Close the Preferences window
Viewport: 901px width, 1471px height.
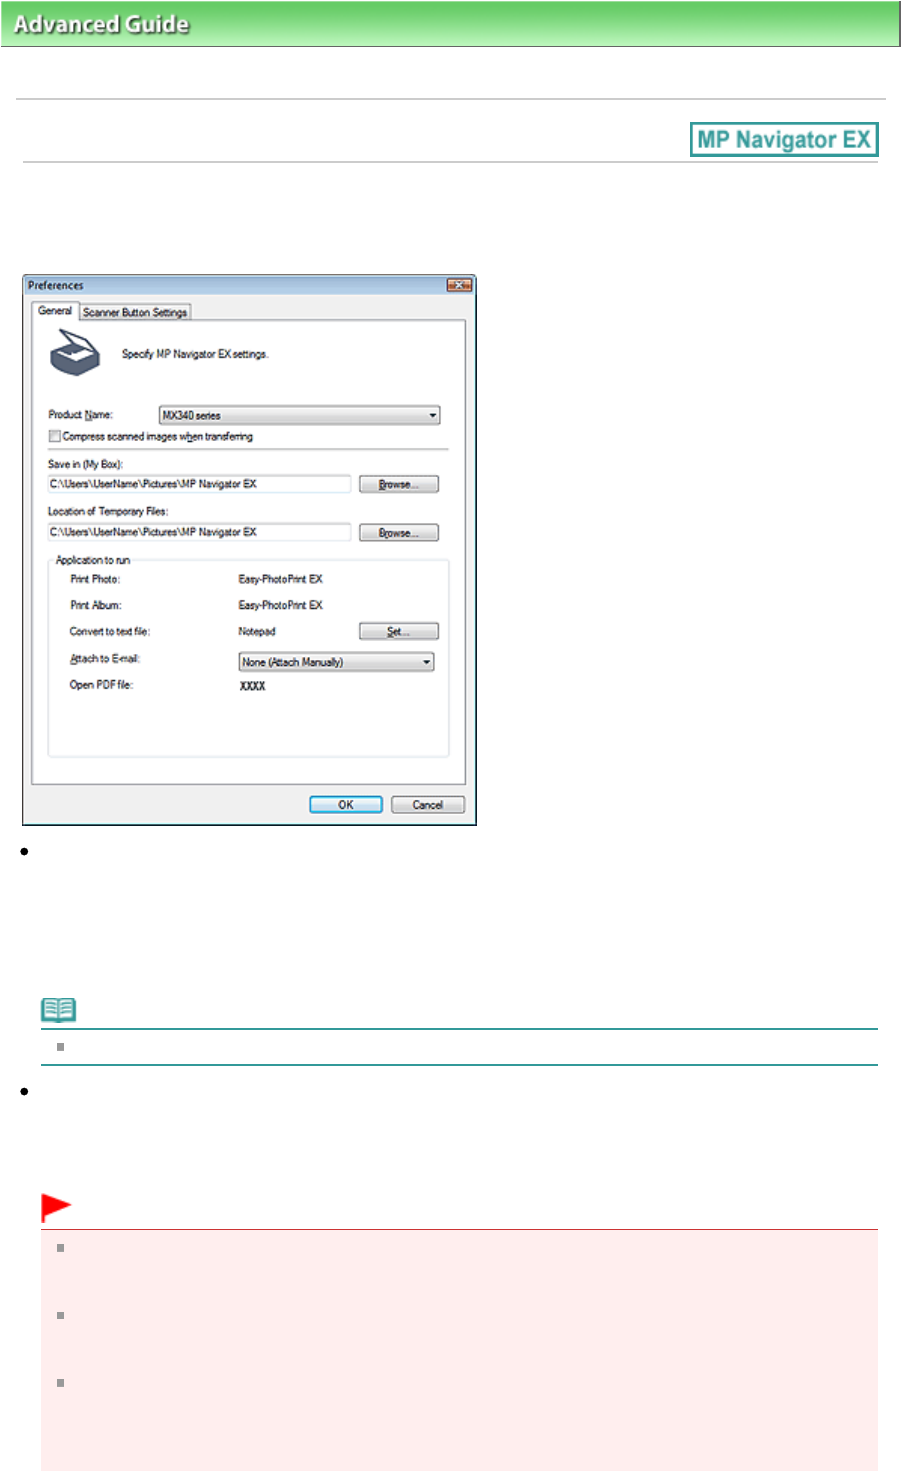tap(459, 285)
